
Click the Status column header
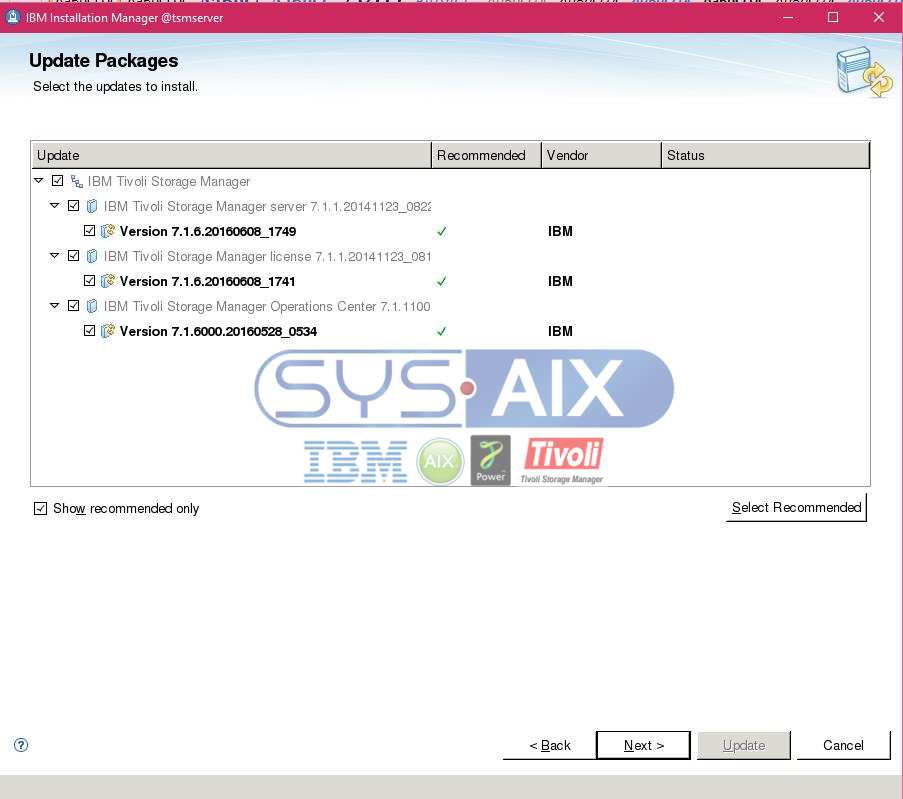(x=765, y=156)
